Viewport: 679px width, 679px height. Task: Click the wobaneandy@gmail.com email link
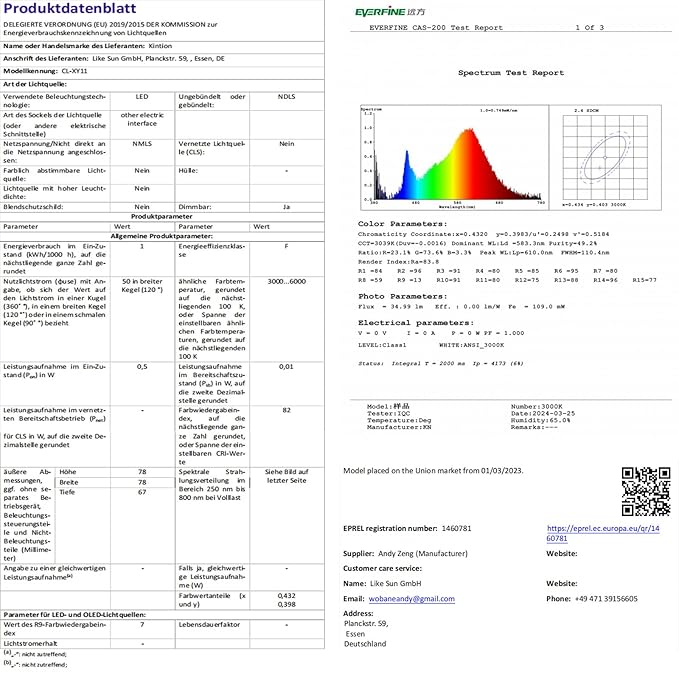[412, 598]
